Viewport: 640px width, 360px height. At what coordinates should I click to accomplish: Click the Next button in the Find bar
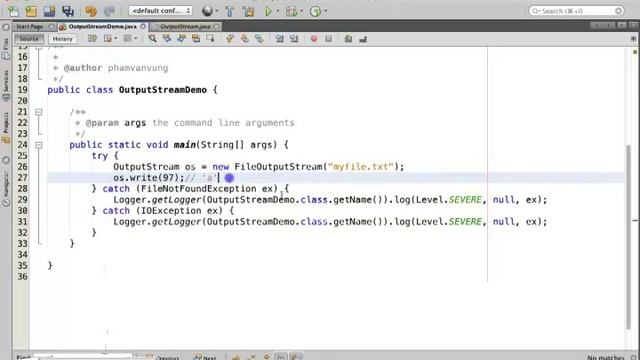[x=205, y=358]
